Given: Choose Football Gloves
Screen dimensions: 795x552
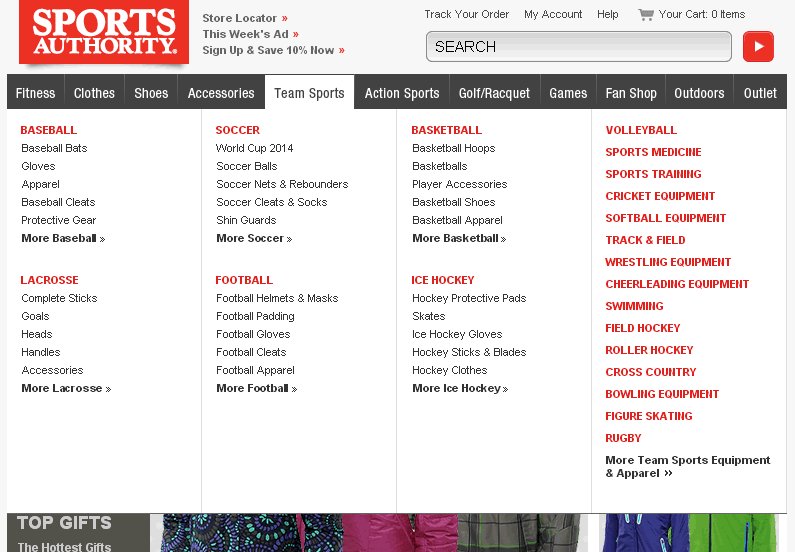Looking at the screenshot, I should pyautogui.click(x=254, y=335).
